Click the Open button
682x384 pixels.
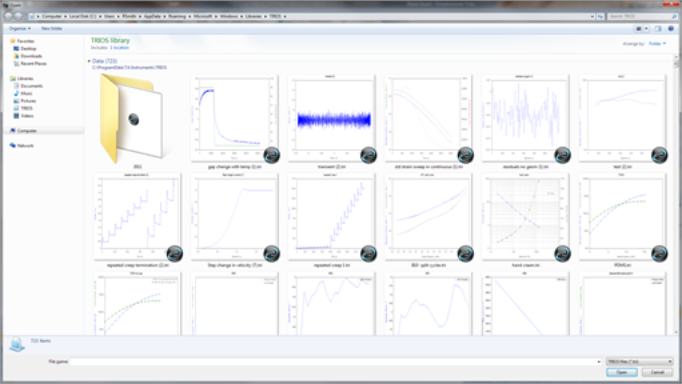pos(622,372)
